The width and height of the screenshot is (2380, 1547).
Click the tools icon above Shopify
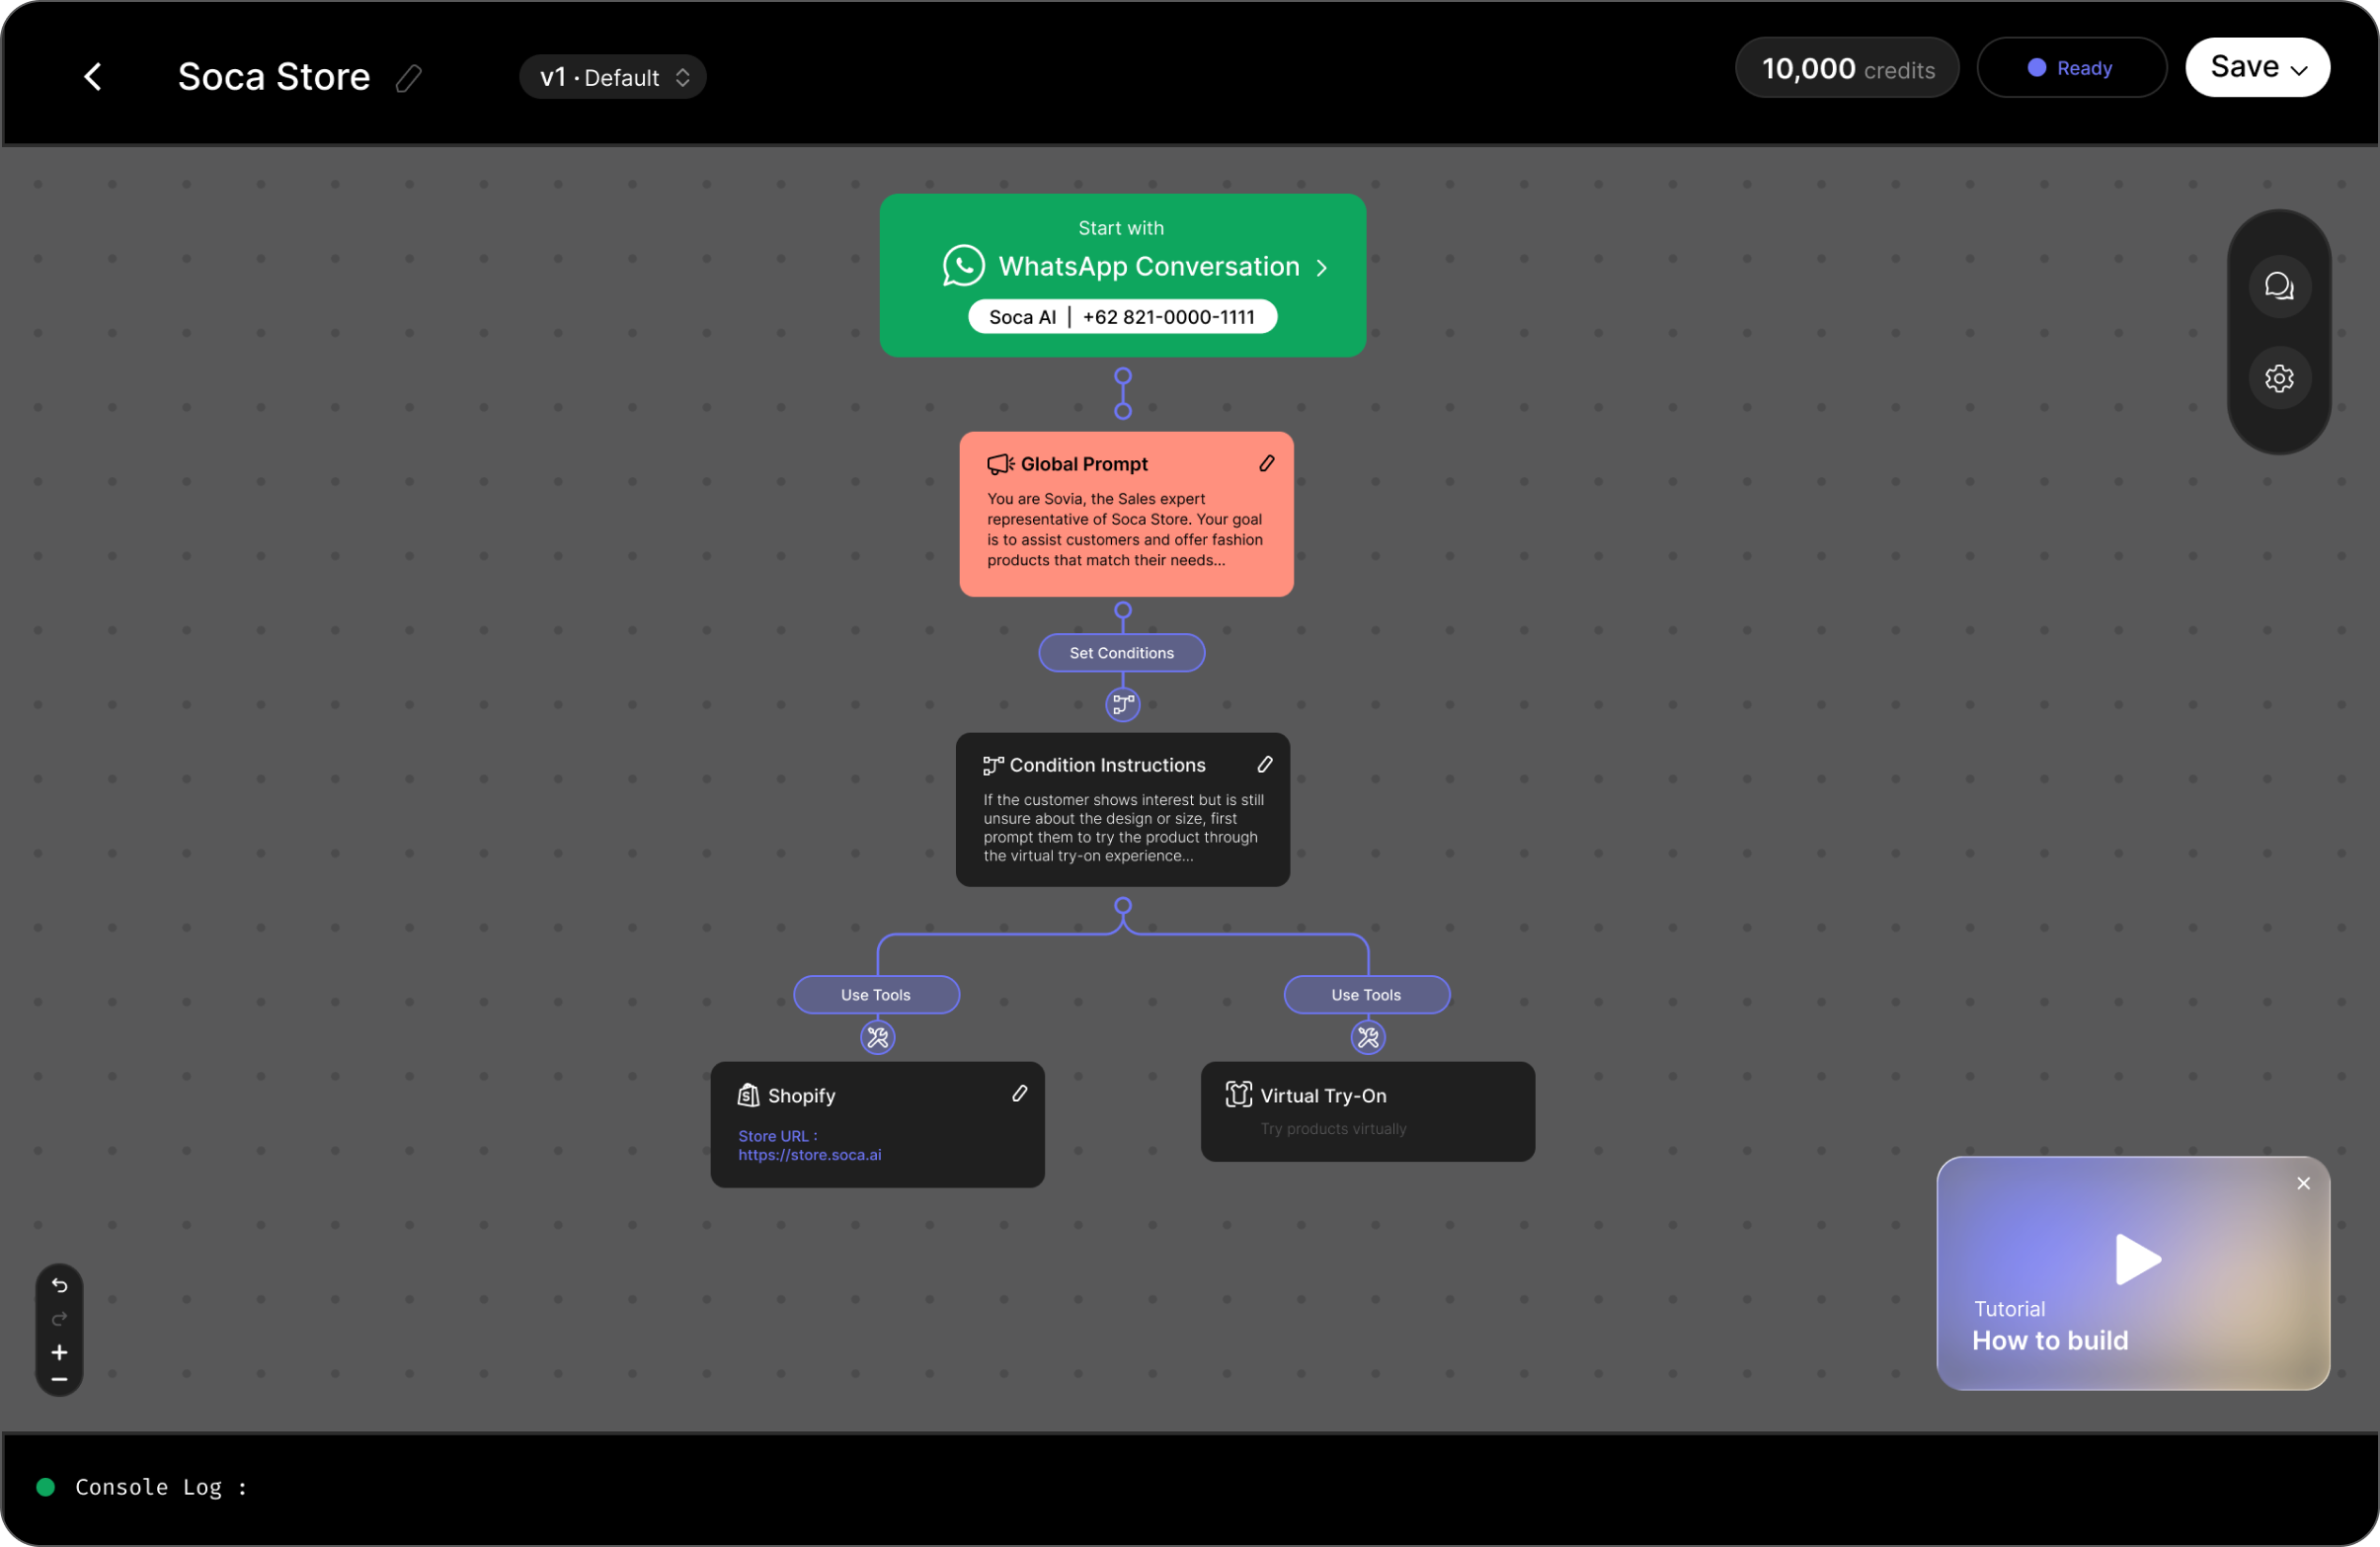pos(877,1038)
